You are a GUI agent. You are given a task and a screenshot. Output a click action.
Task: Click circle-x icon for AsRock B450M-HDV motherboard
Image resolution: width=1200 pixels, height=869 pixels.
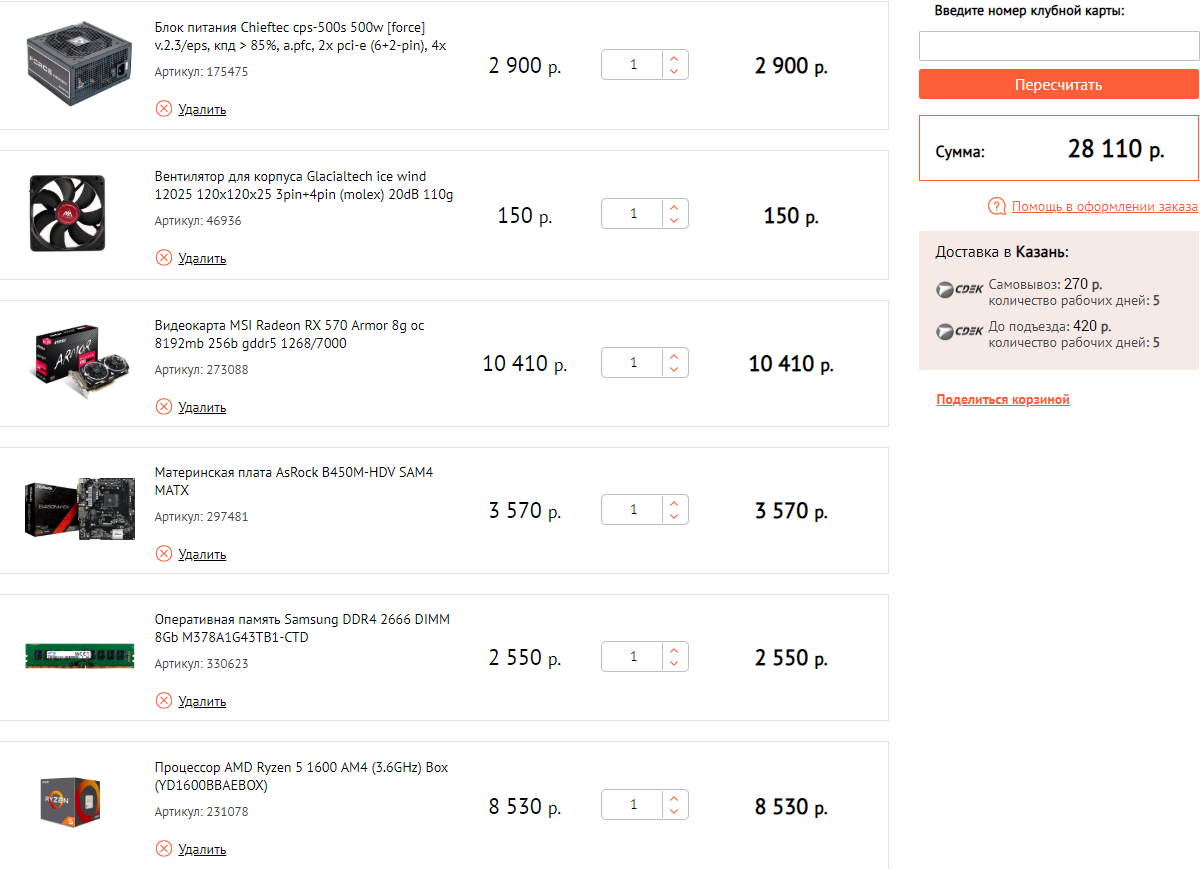pos(164,554)
